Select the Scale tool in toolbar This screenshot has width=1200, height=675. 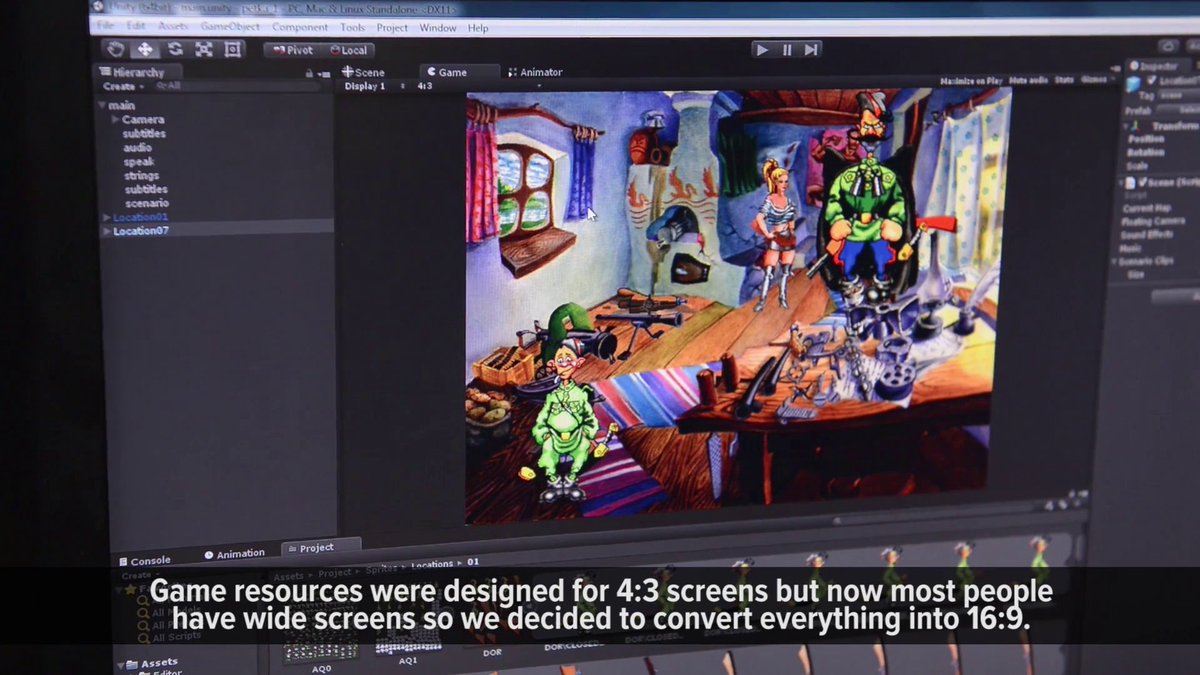203,49
